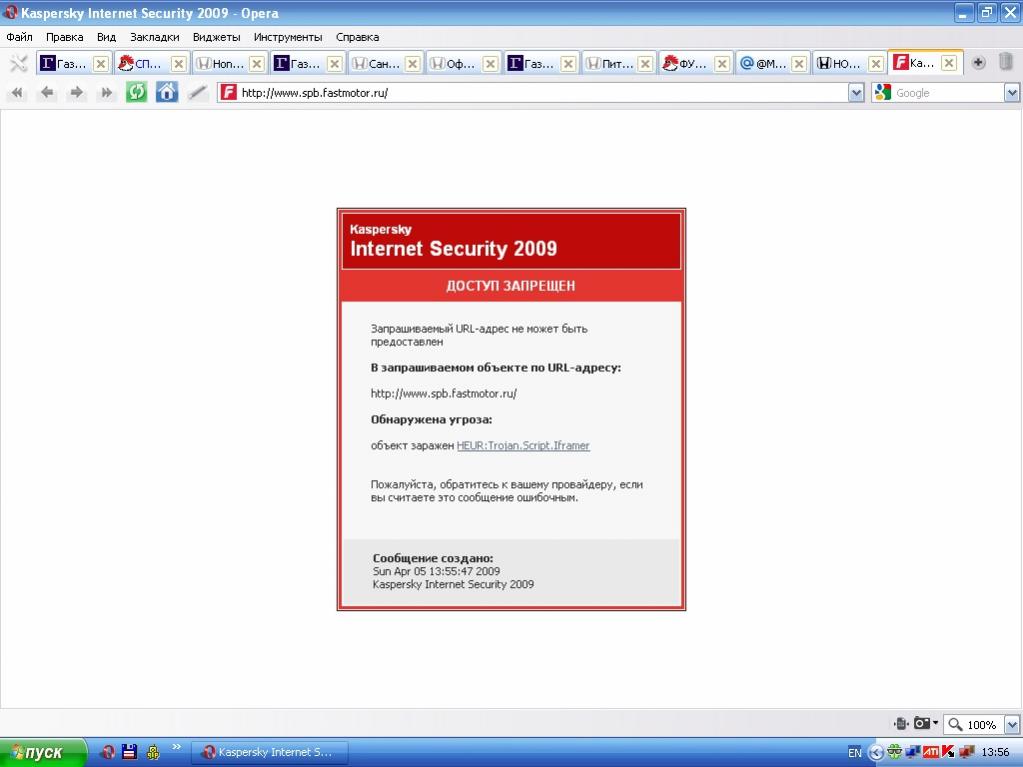Toggle the show images camera icon
The image size is (1023, 767).
pos(922,723)
